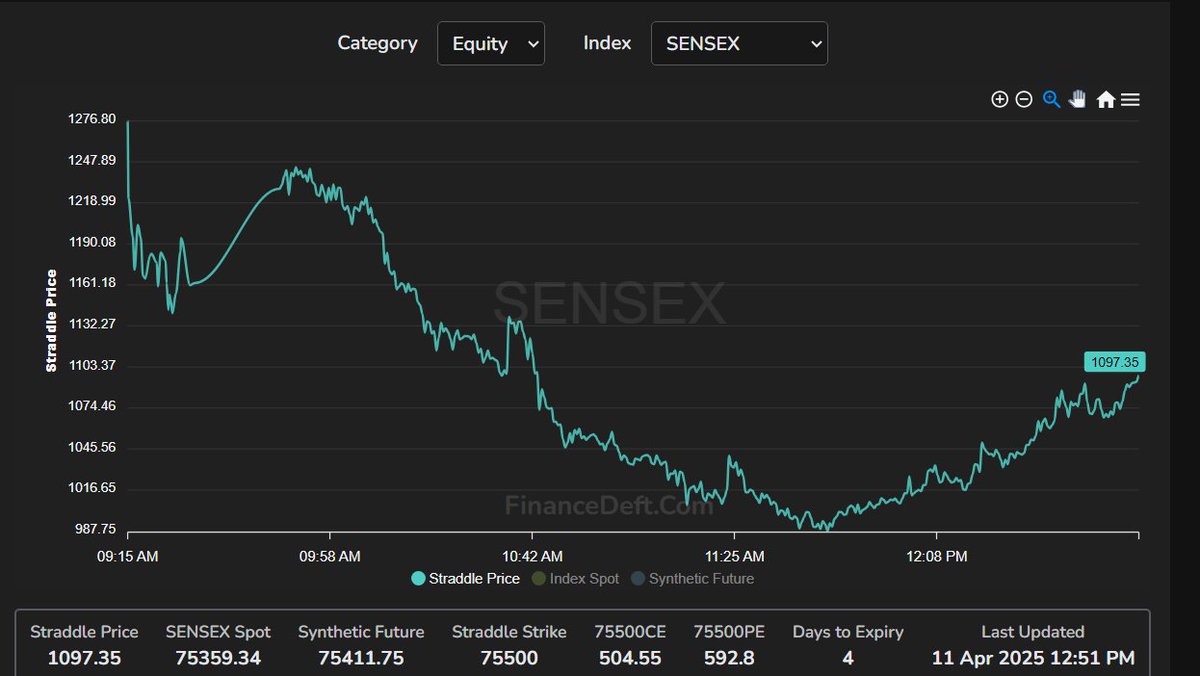Click the 11:25 AM axis label
The width and height of the screenshot is (1200, 676).
(x=734, y=556)
